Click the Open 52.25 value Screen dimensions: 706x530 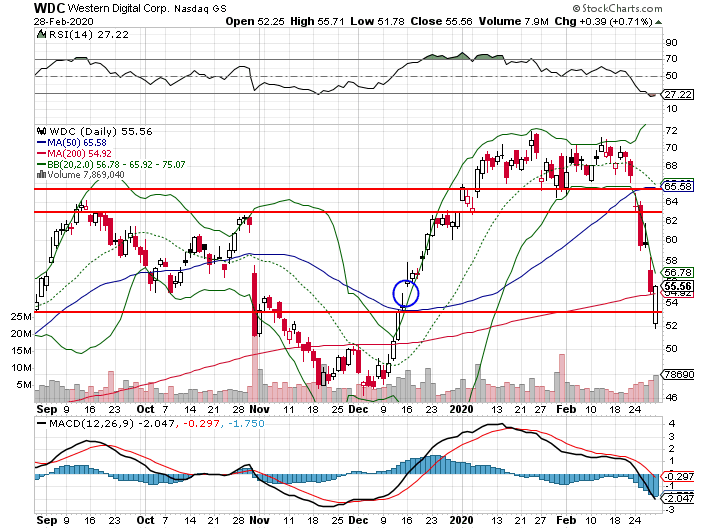click(x=255, y=21)
